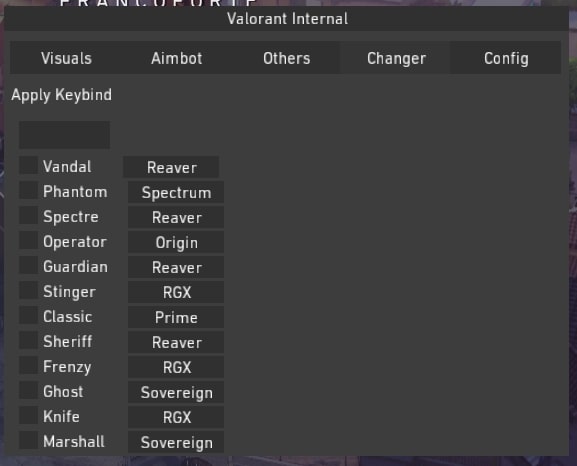
Task: Enable the Vandal checkbox
Action: tap(28, 165)
